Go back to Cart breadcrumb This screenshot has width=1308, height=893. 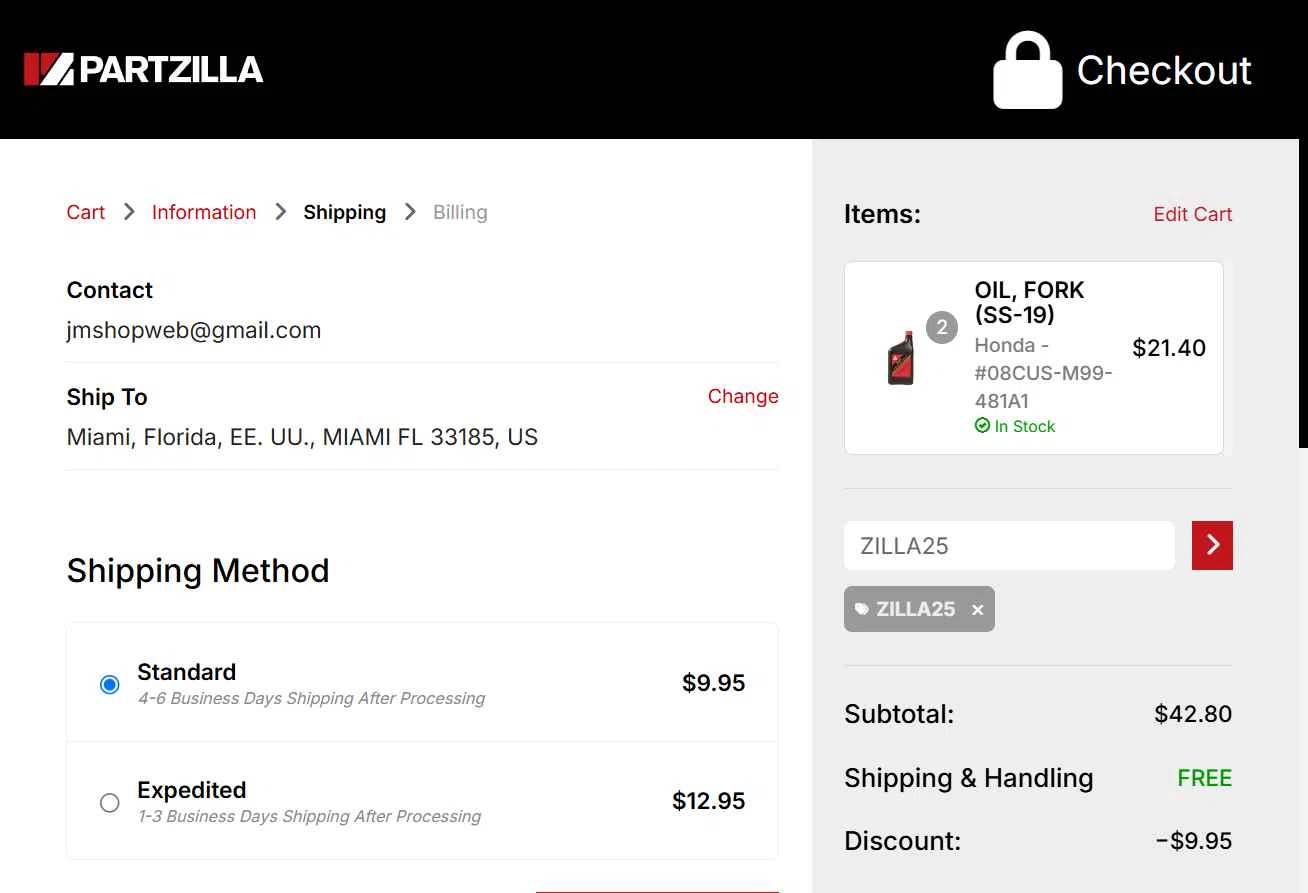[86, 212]
